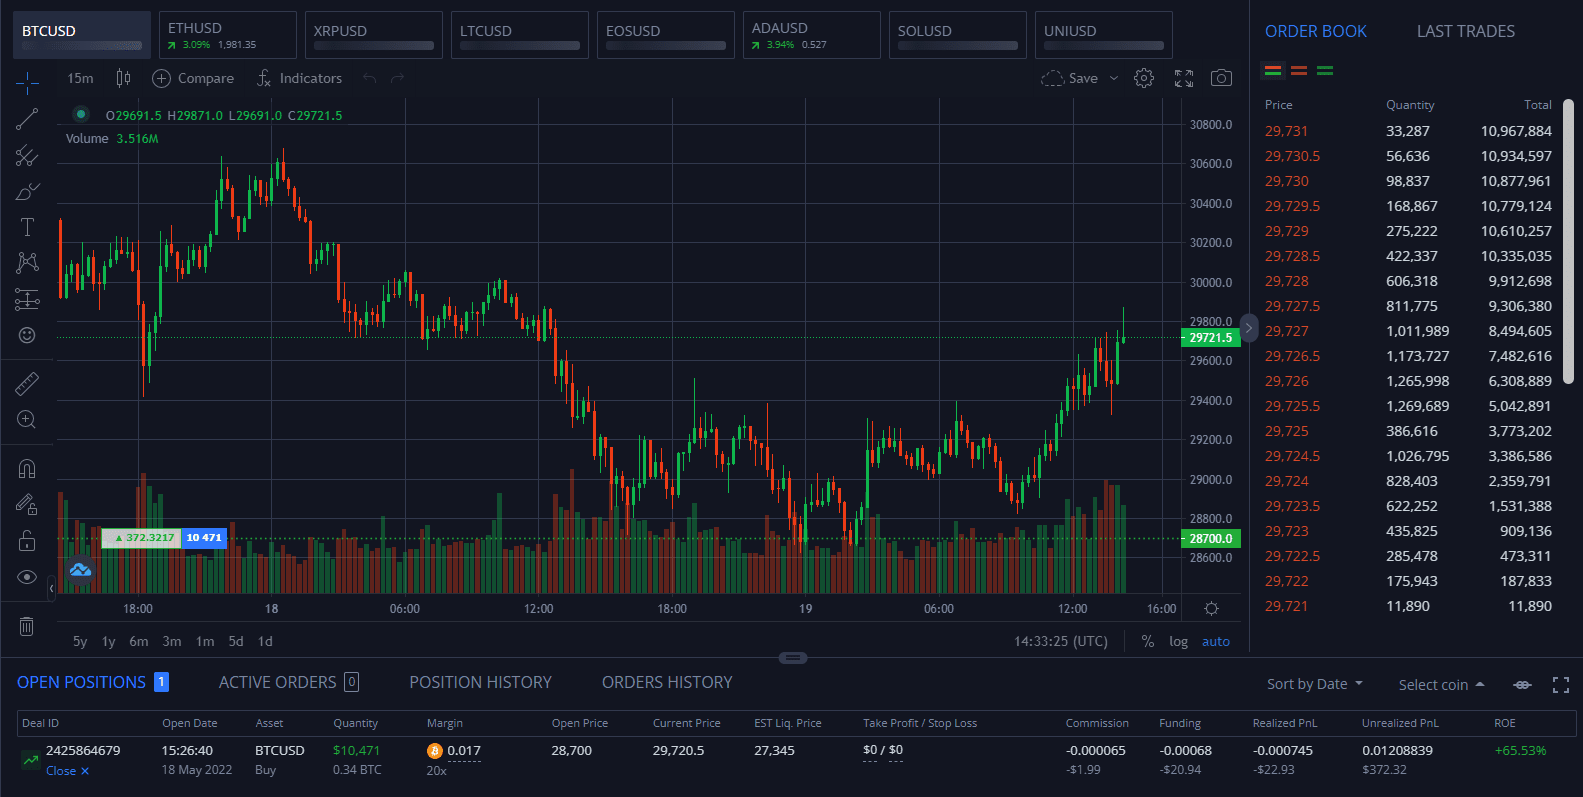Take a chart snapshot with camera icon
The height and width of the screenshot is (797, 1583).
[x=1221, y=78]
